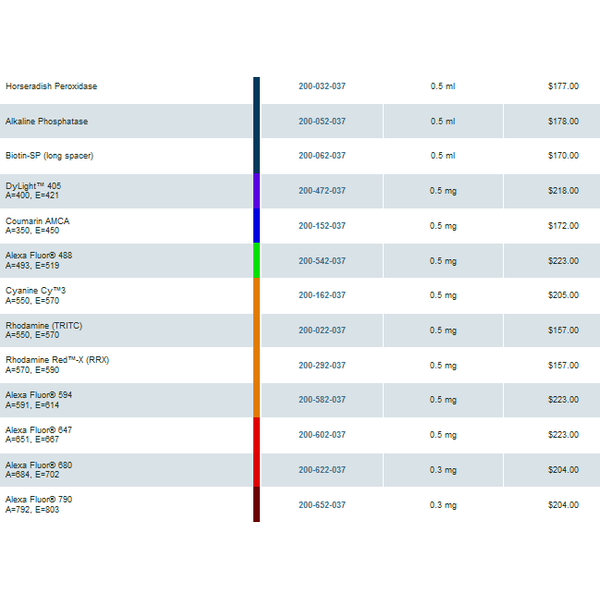Select the Alexa Fluor 680 conjugate name
Image resolution: width=600 pixels, height=600 pixels.
39,465
